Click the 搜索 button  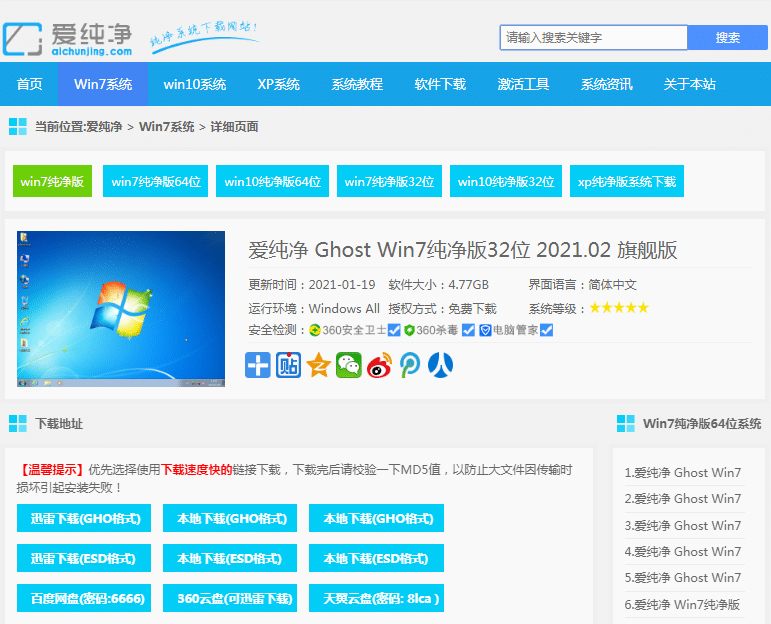(x=727, y=38)
